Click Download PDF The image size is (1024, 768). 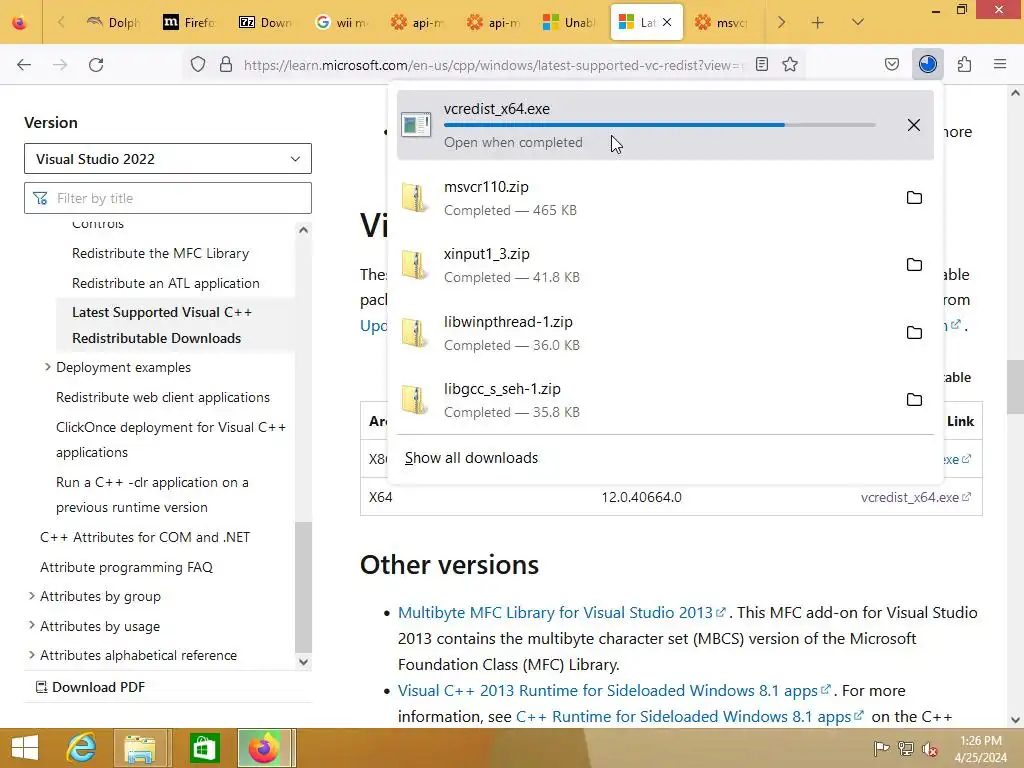[x=91, y=687]
